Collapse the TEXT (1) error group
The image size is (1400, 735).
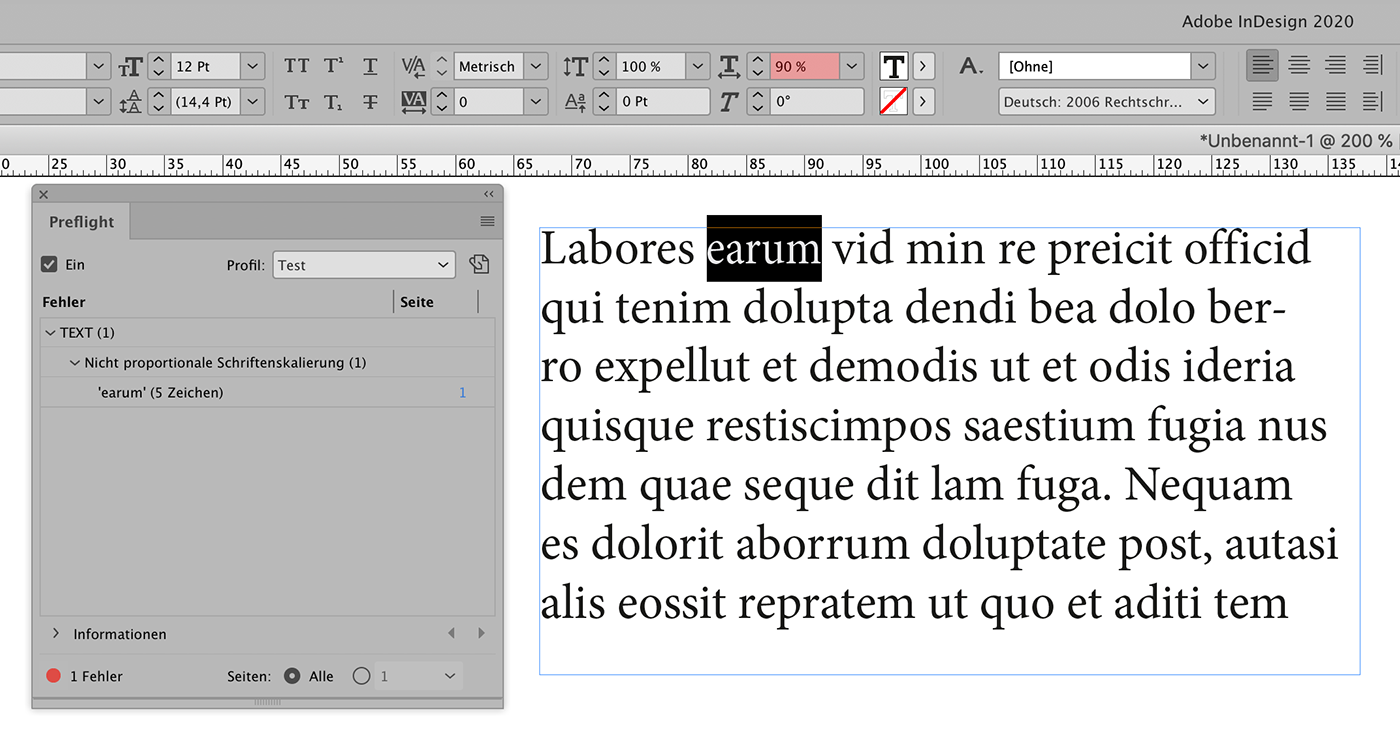coord(50,333)
